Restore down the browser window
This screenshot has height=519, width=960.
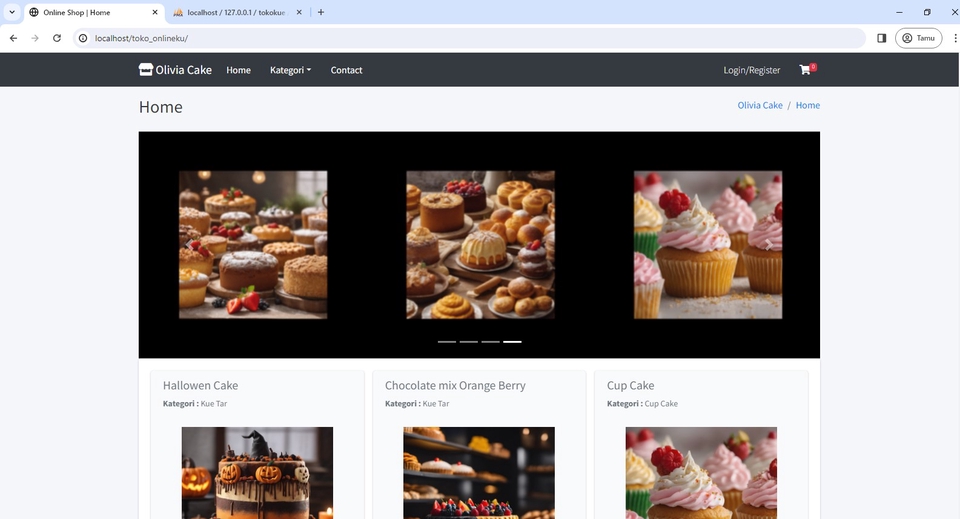point(927,12)
